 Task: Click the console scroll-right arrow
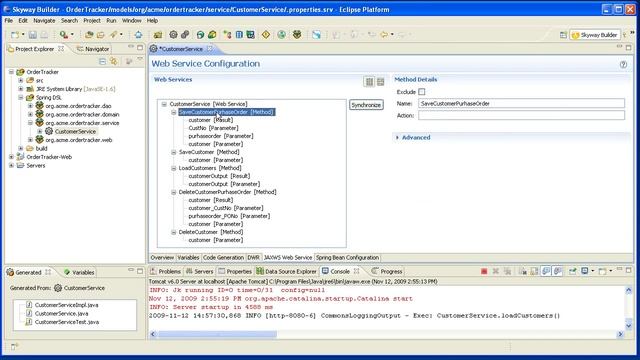[x=620, y=334]
